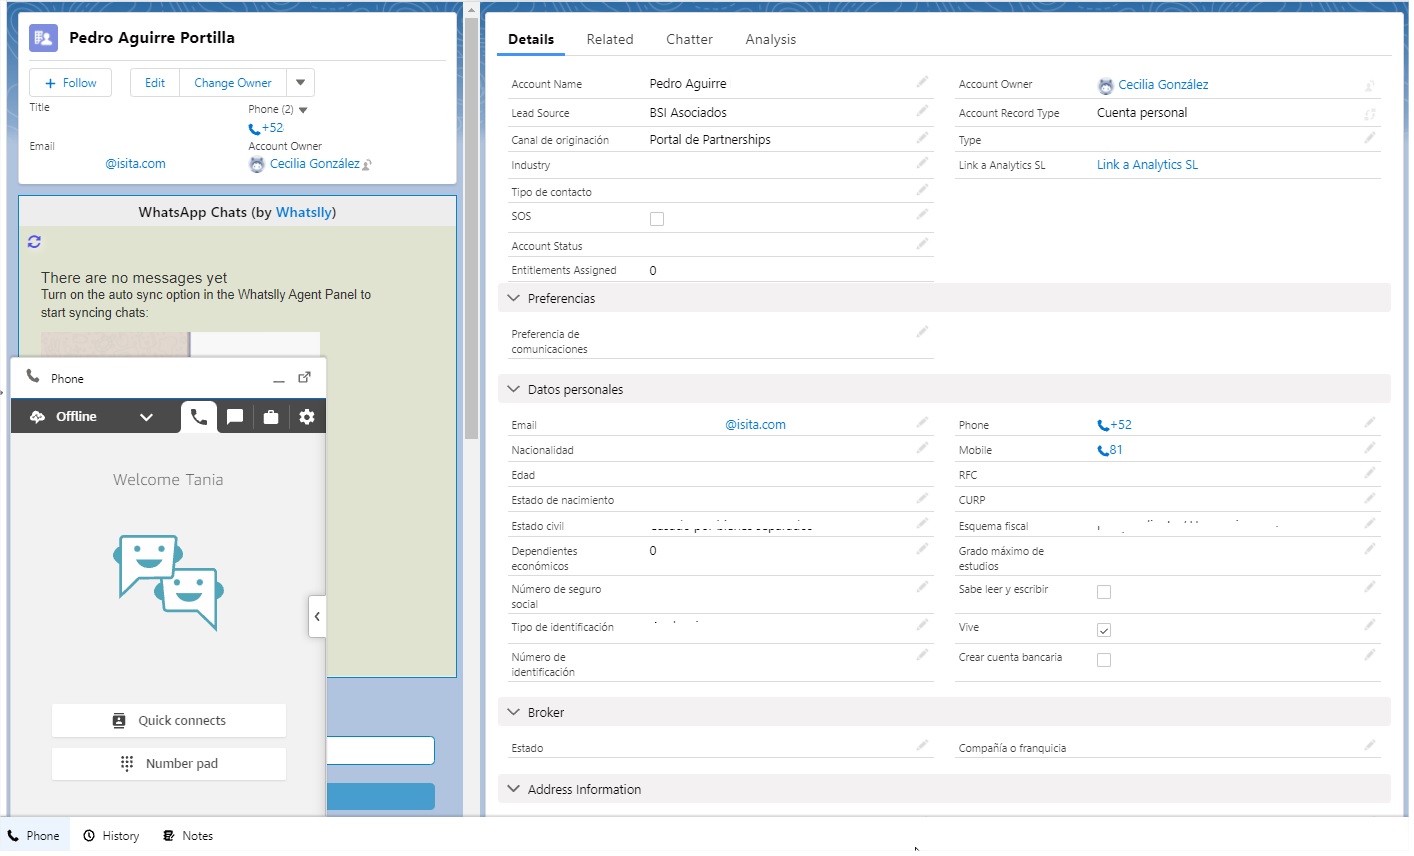Open the Notes utility bar item
This screenshot has width=1414, height=856.
click(188, 836)
